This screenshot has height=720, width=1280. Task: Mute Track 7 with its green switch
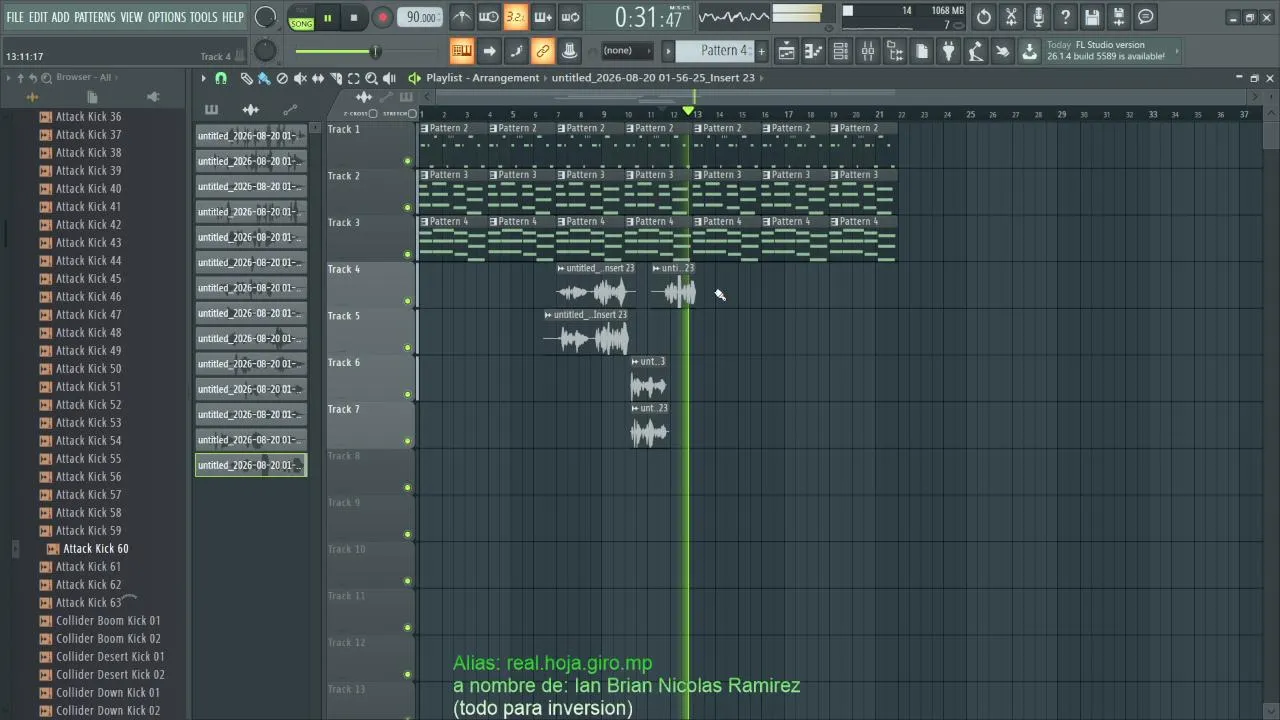tap(407, 441)
